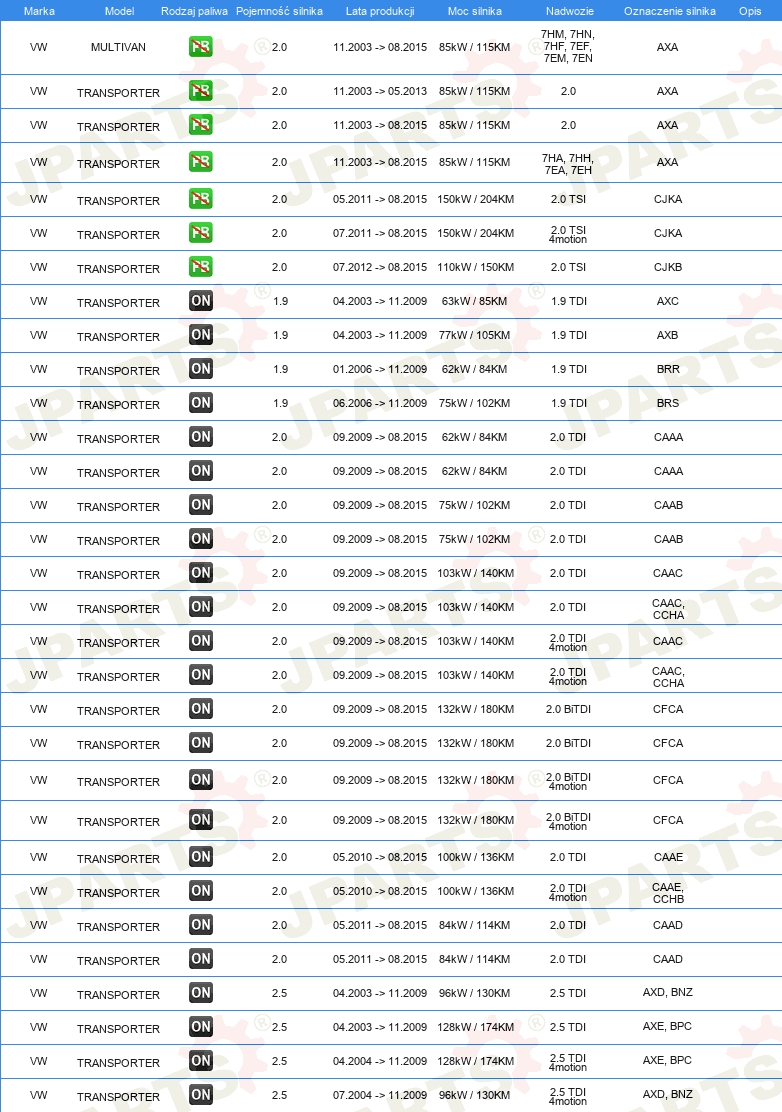Click the Pojemność silnika column header
This screenshot has width=782, height=1112.
click(279, 11)
